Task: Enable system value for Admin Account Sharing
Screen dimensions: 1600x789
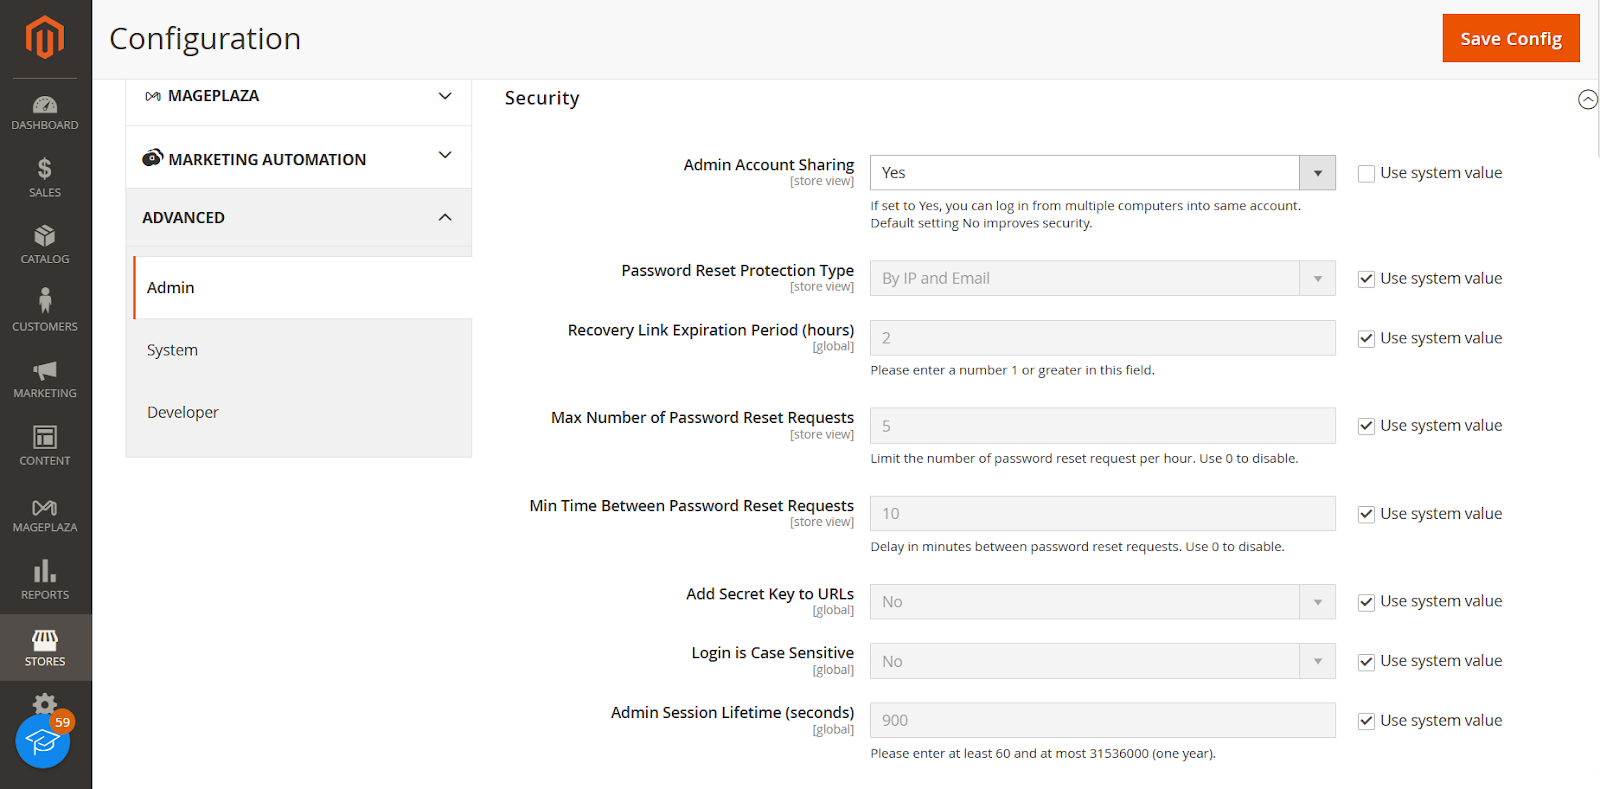Action: 1366,174
